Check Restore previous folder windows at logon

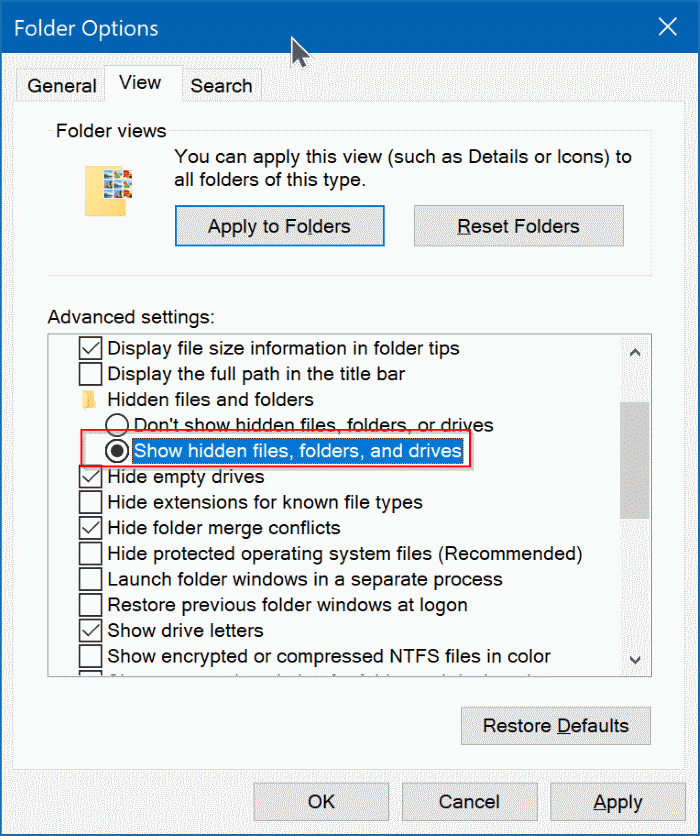[x=90, y=605]
